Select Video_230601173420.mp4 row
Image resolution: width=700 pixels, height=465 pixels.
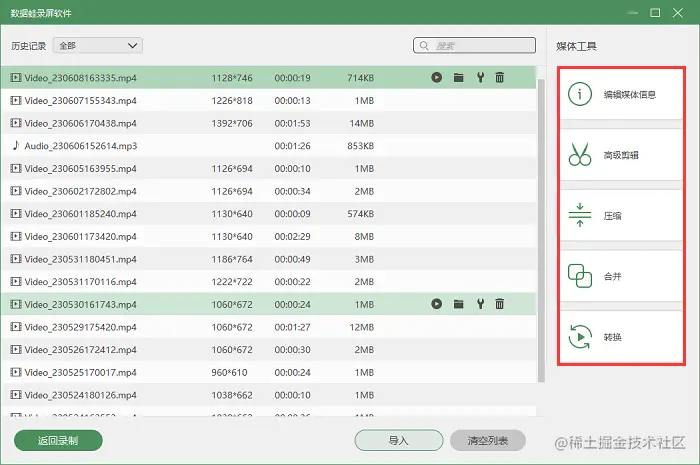click(269, 237)
